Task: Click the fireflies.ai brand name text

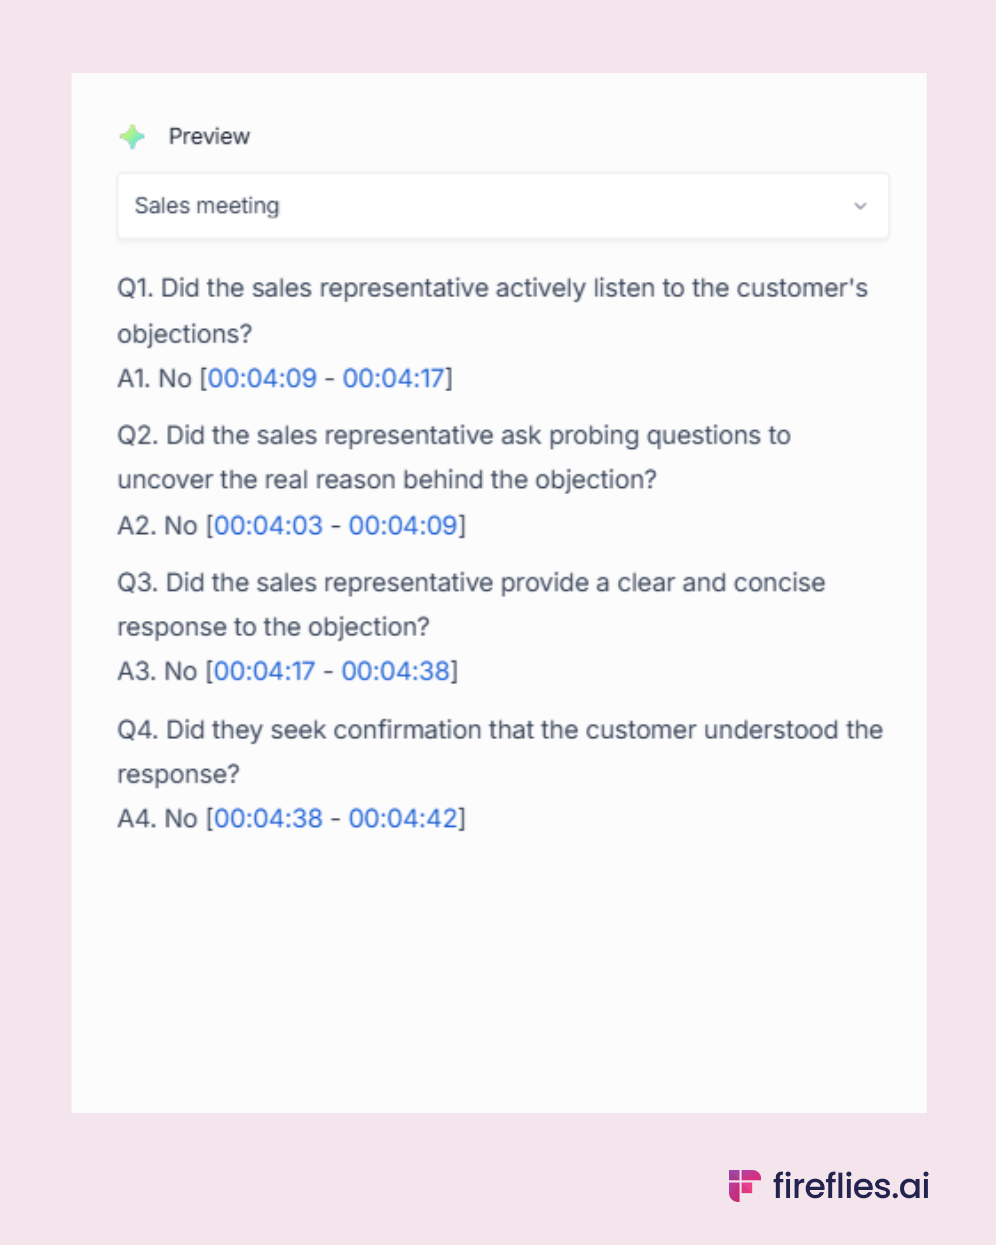Action: pyautogui.click(x=851, y=1186)
